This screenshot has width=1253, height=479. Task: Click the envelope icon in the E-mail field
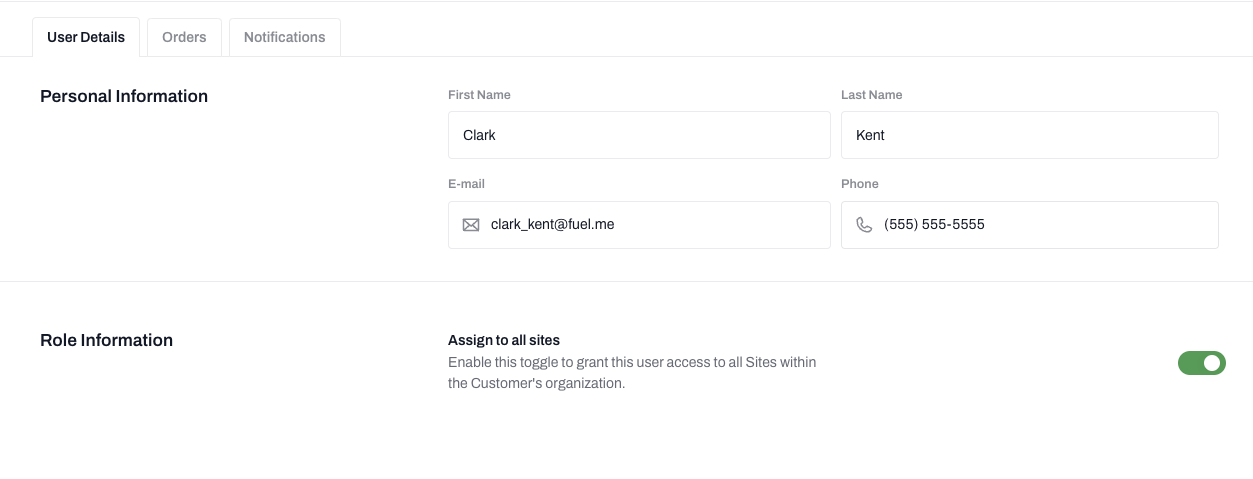[471, 225]
